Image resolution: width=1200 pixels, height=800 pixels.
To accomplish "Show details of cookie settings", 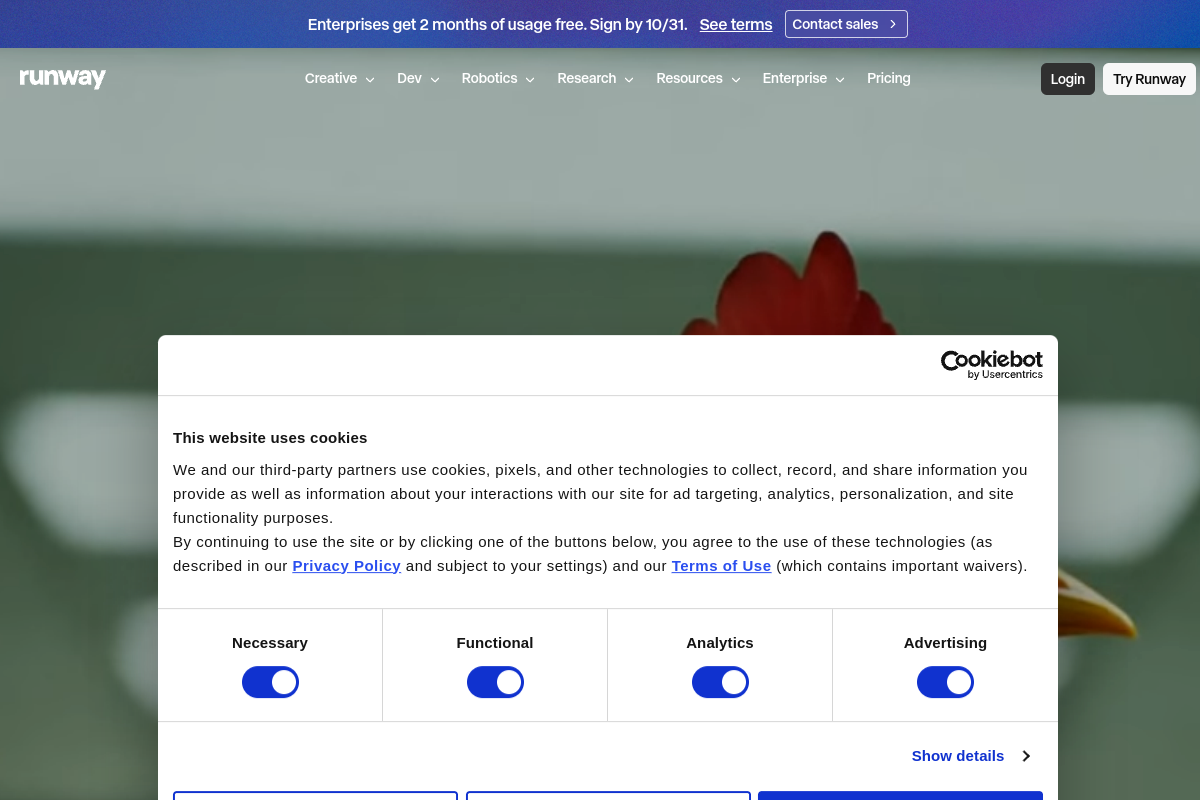I will pyautogui.click(x=971, y=756).
